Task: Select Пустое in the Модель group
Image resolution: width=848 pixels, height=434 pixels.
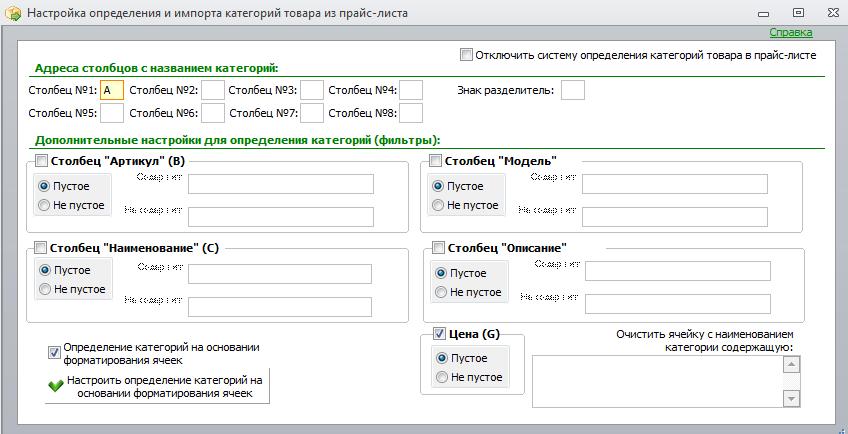Action: tap(438, 186)
